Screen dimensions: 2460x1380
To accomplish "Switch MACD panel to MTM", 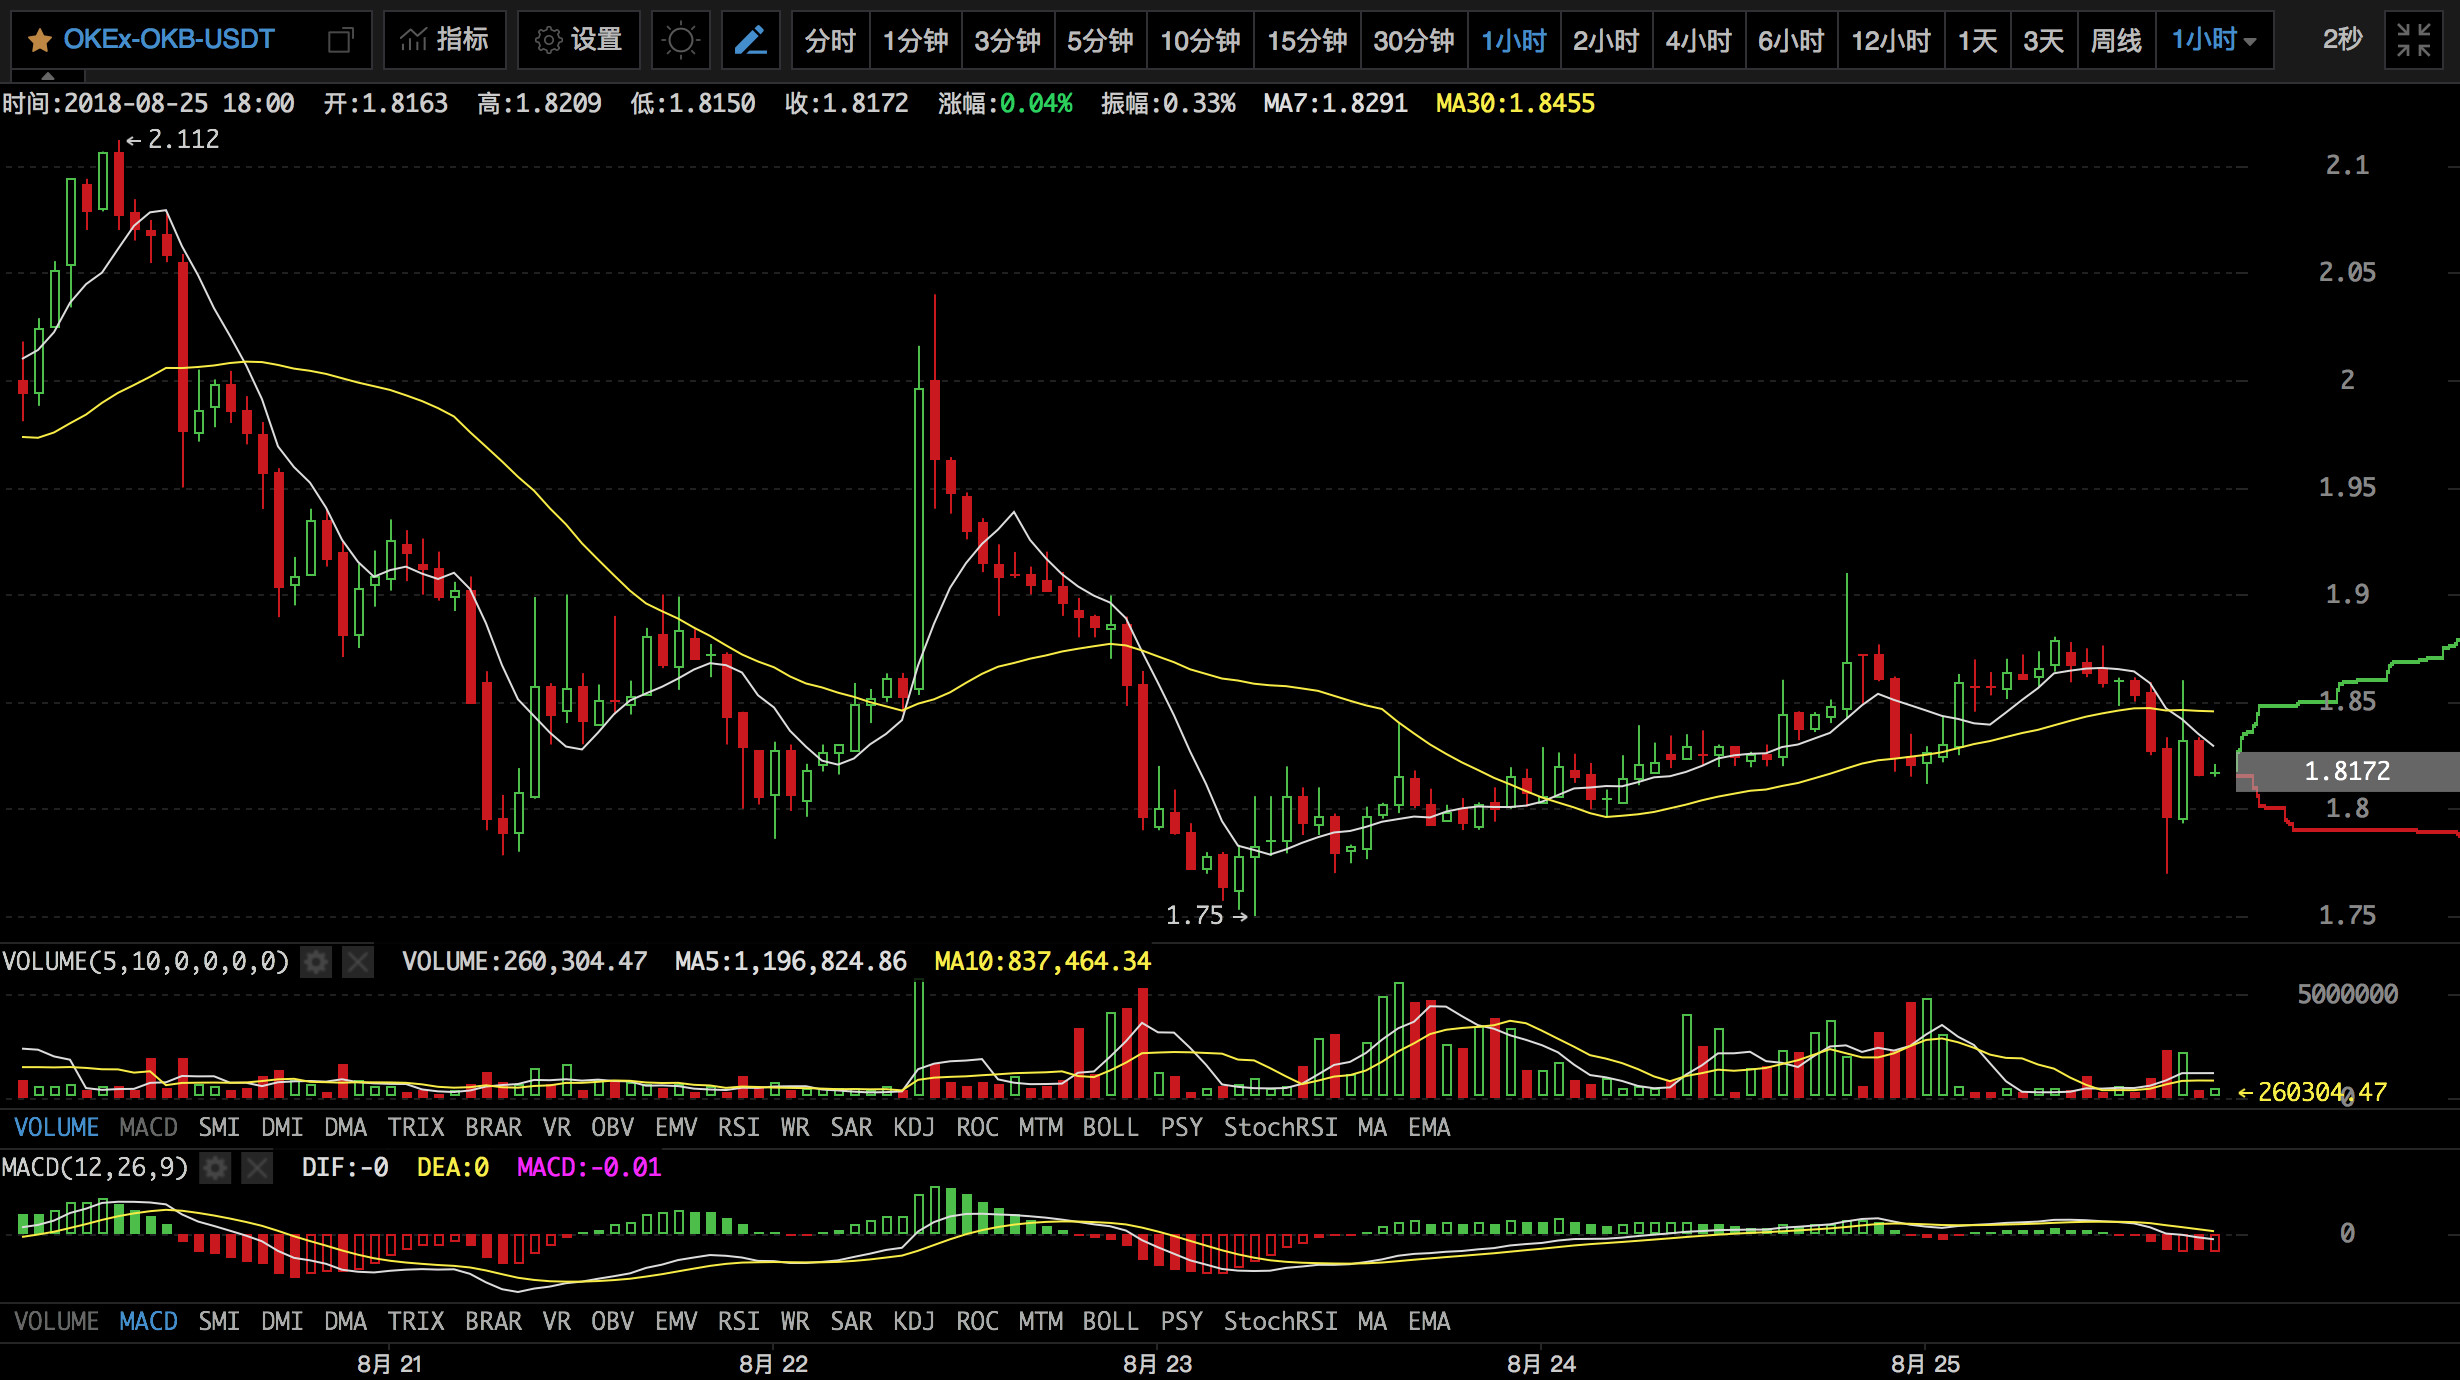I will pos(1040,1321).
